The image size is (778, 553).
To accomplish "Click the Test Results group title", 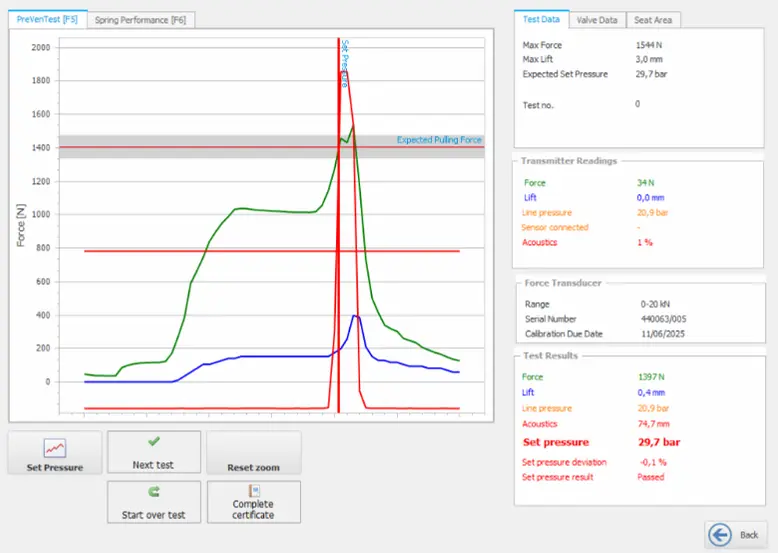I will (550, 356).
